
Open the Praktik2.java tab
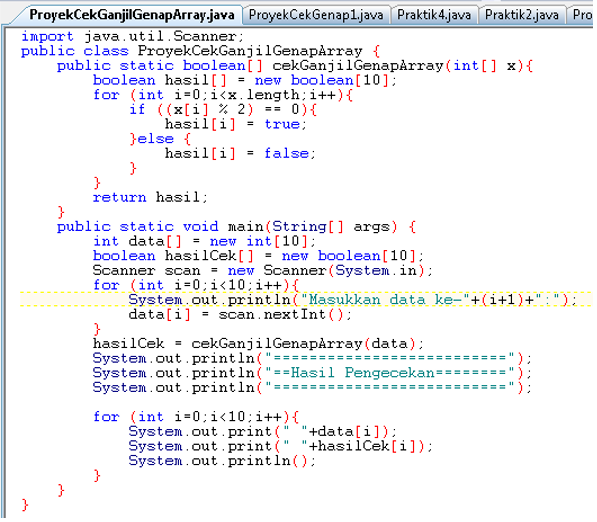[x=522, y=15]
